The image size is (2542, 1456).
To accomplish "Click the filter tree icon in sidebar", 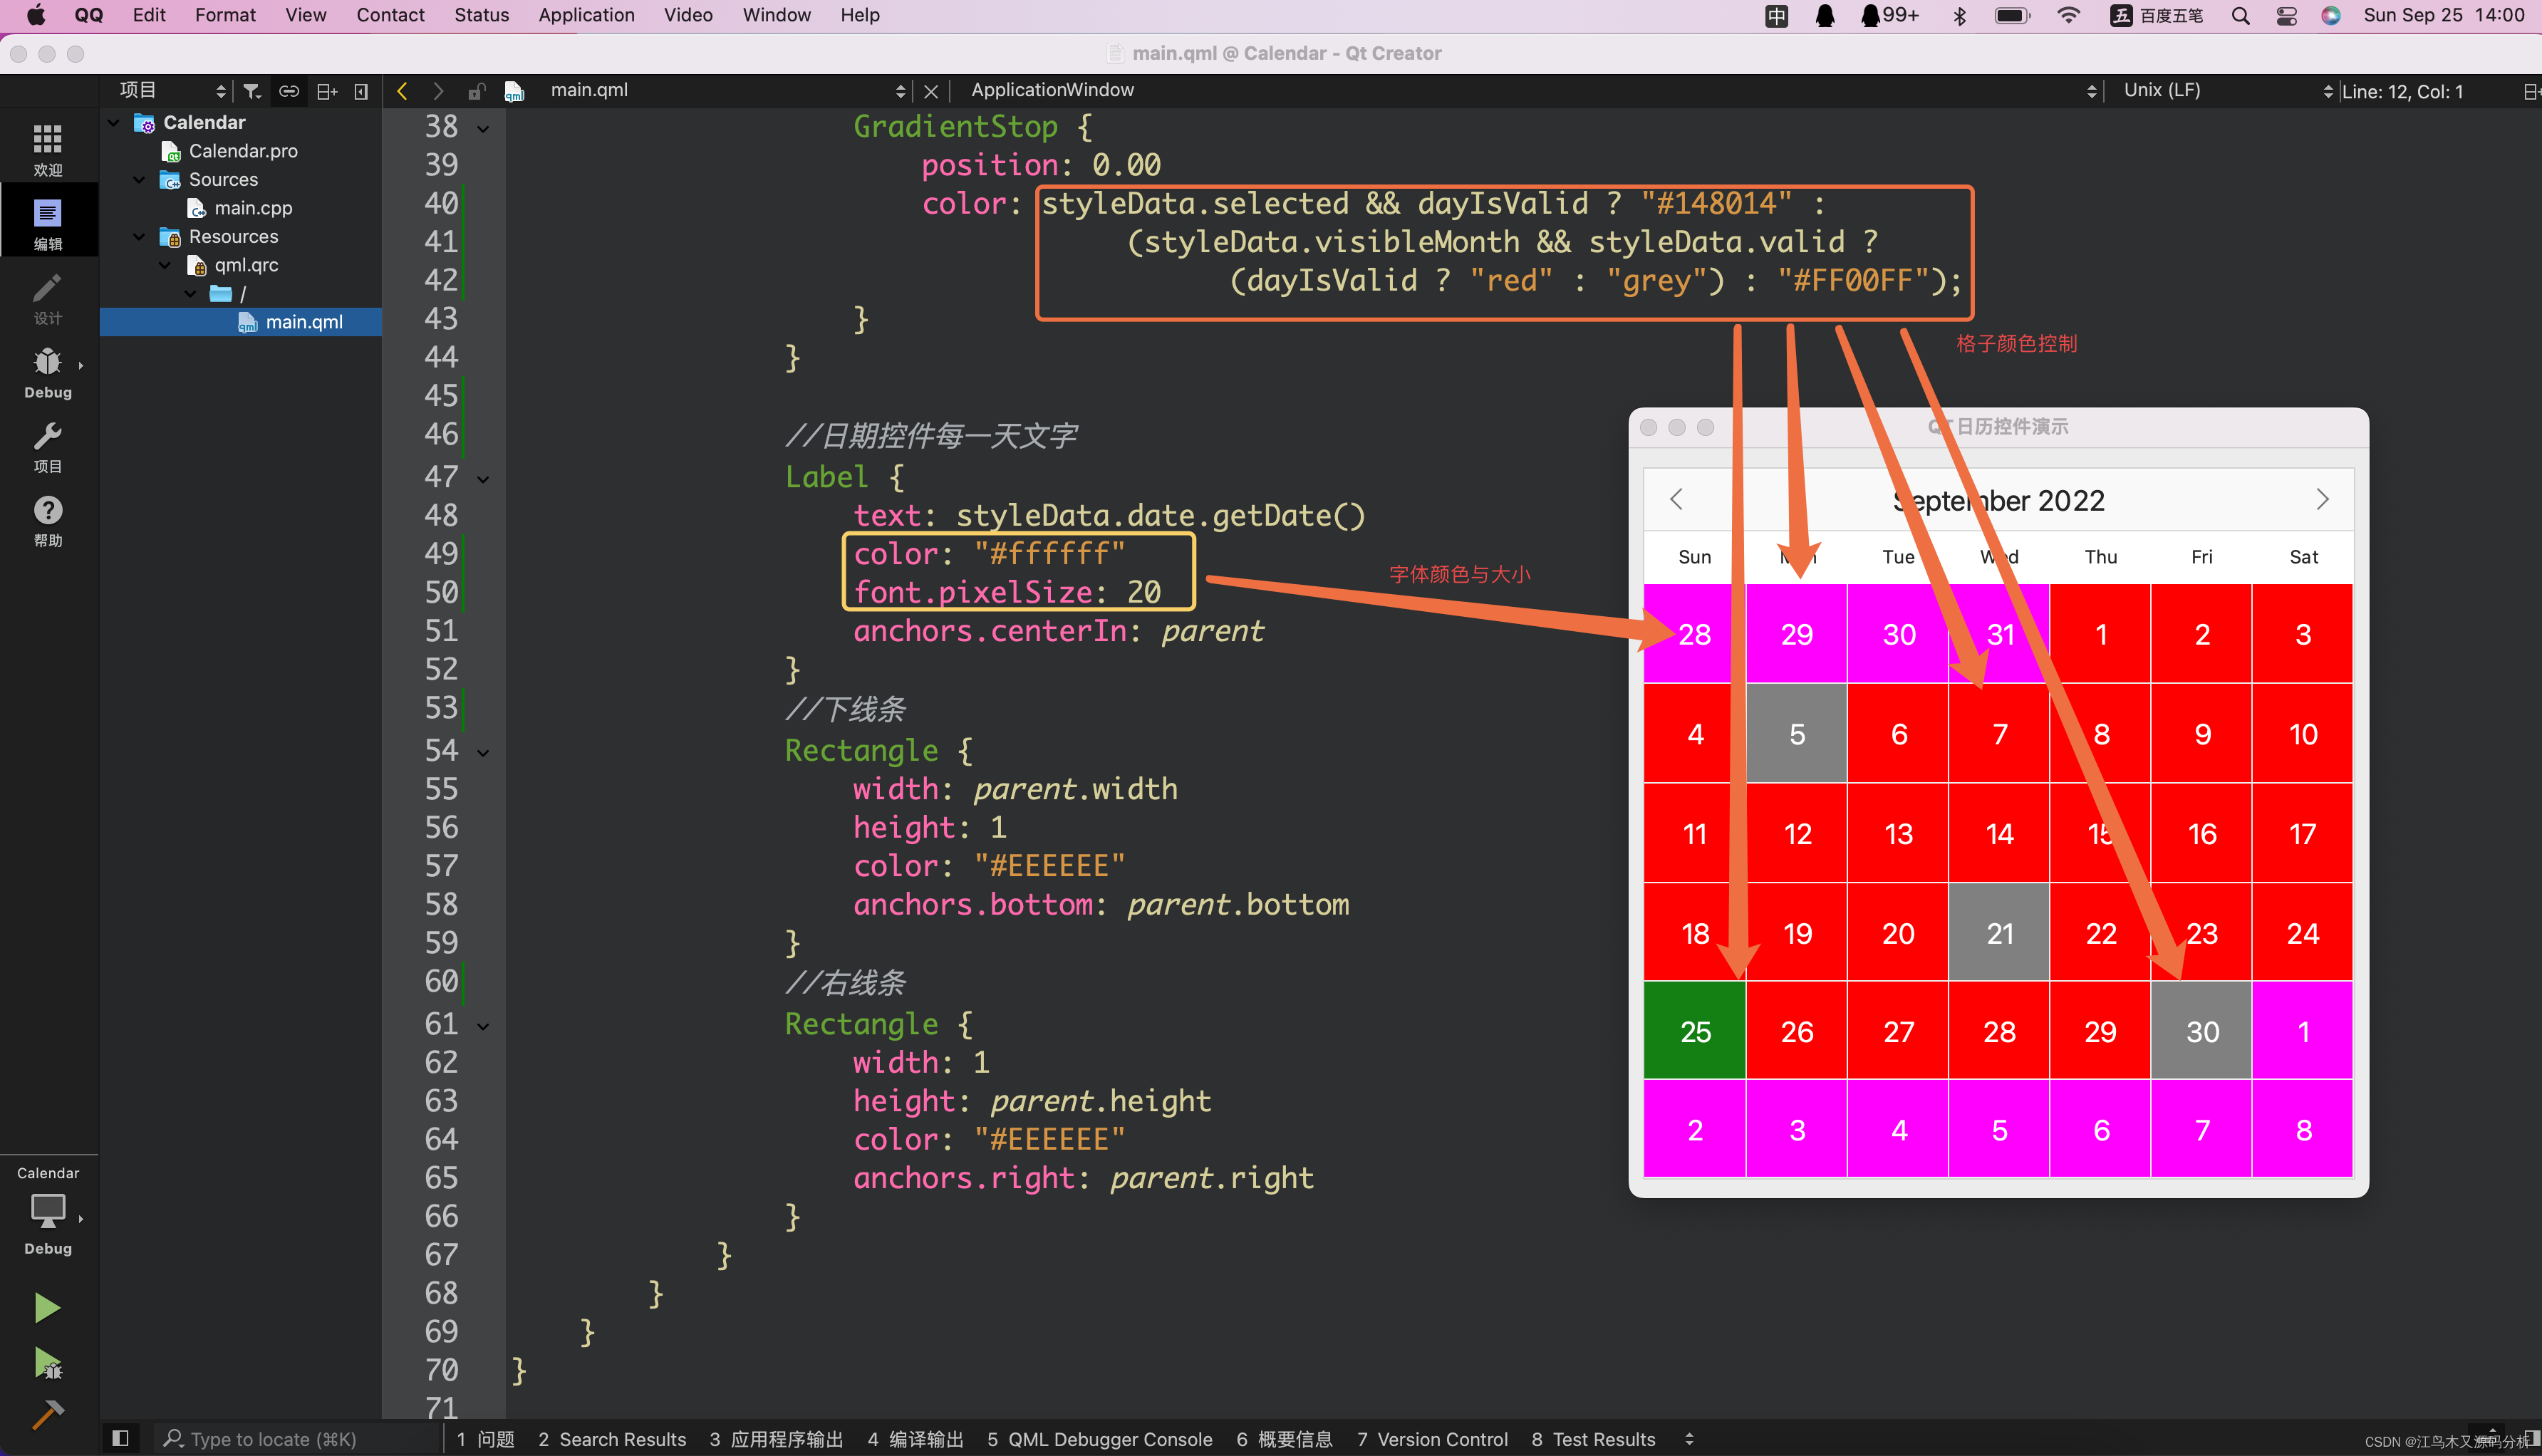I will [x=252, y=91].
